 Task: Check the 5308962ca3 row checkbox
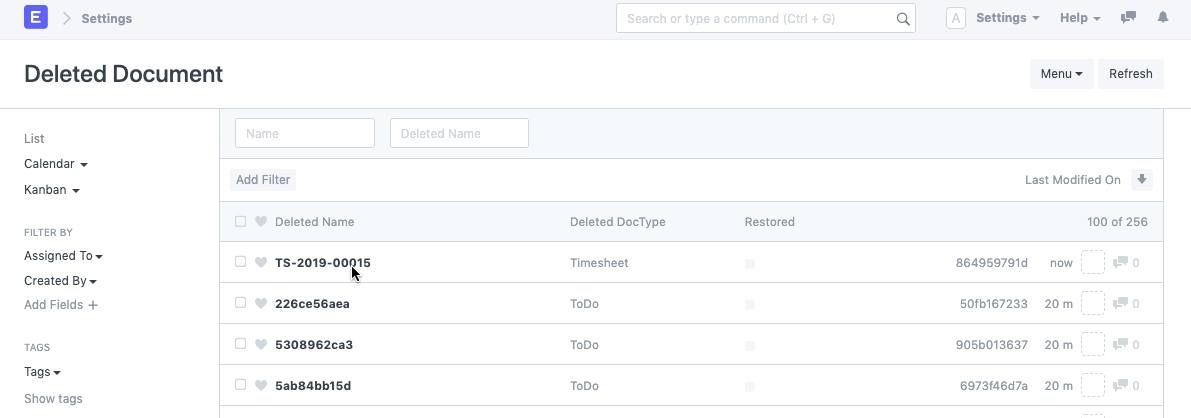[x=240, y=344]
